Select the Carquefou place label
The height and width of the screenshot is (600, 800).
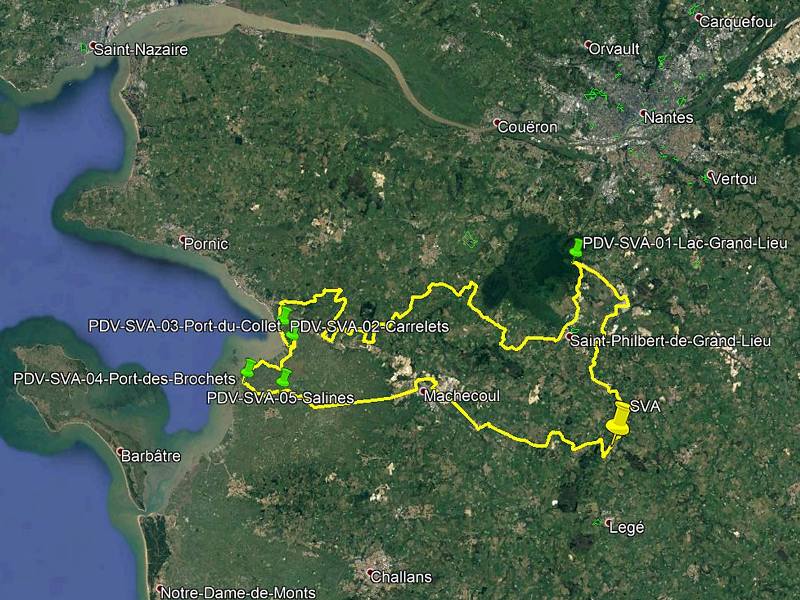(736, 22)
